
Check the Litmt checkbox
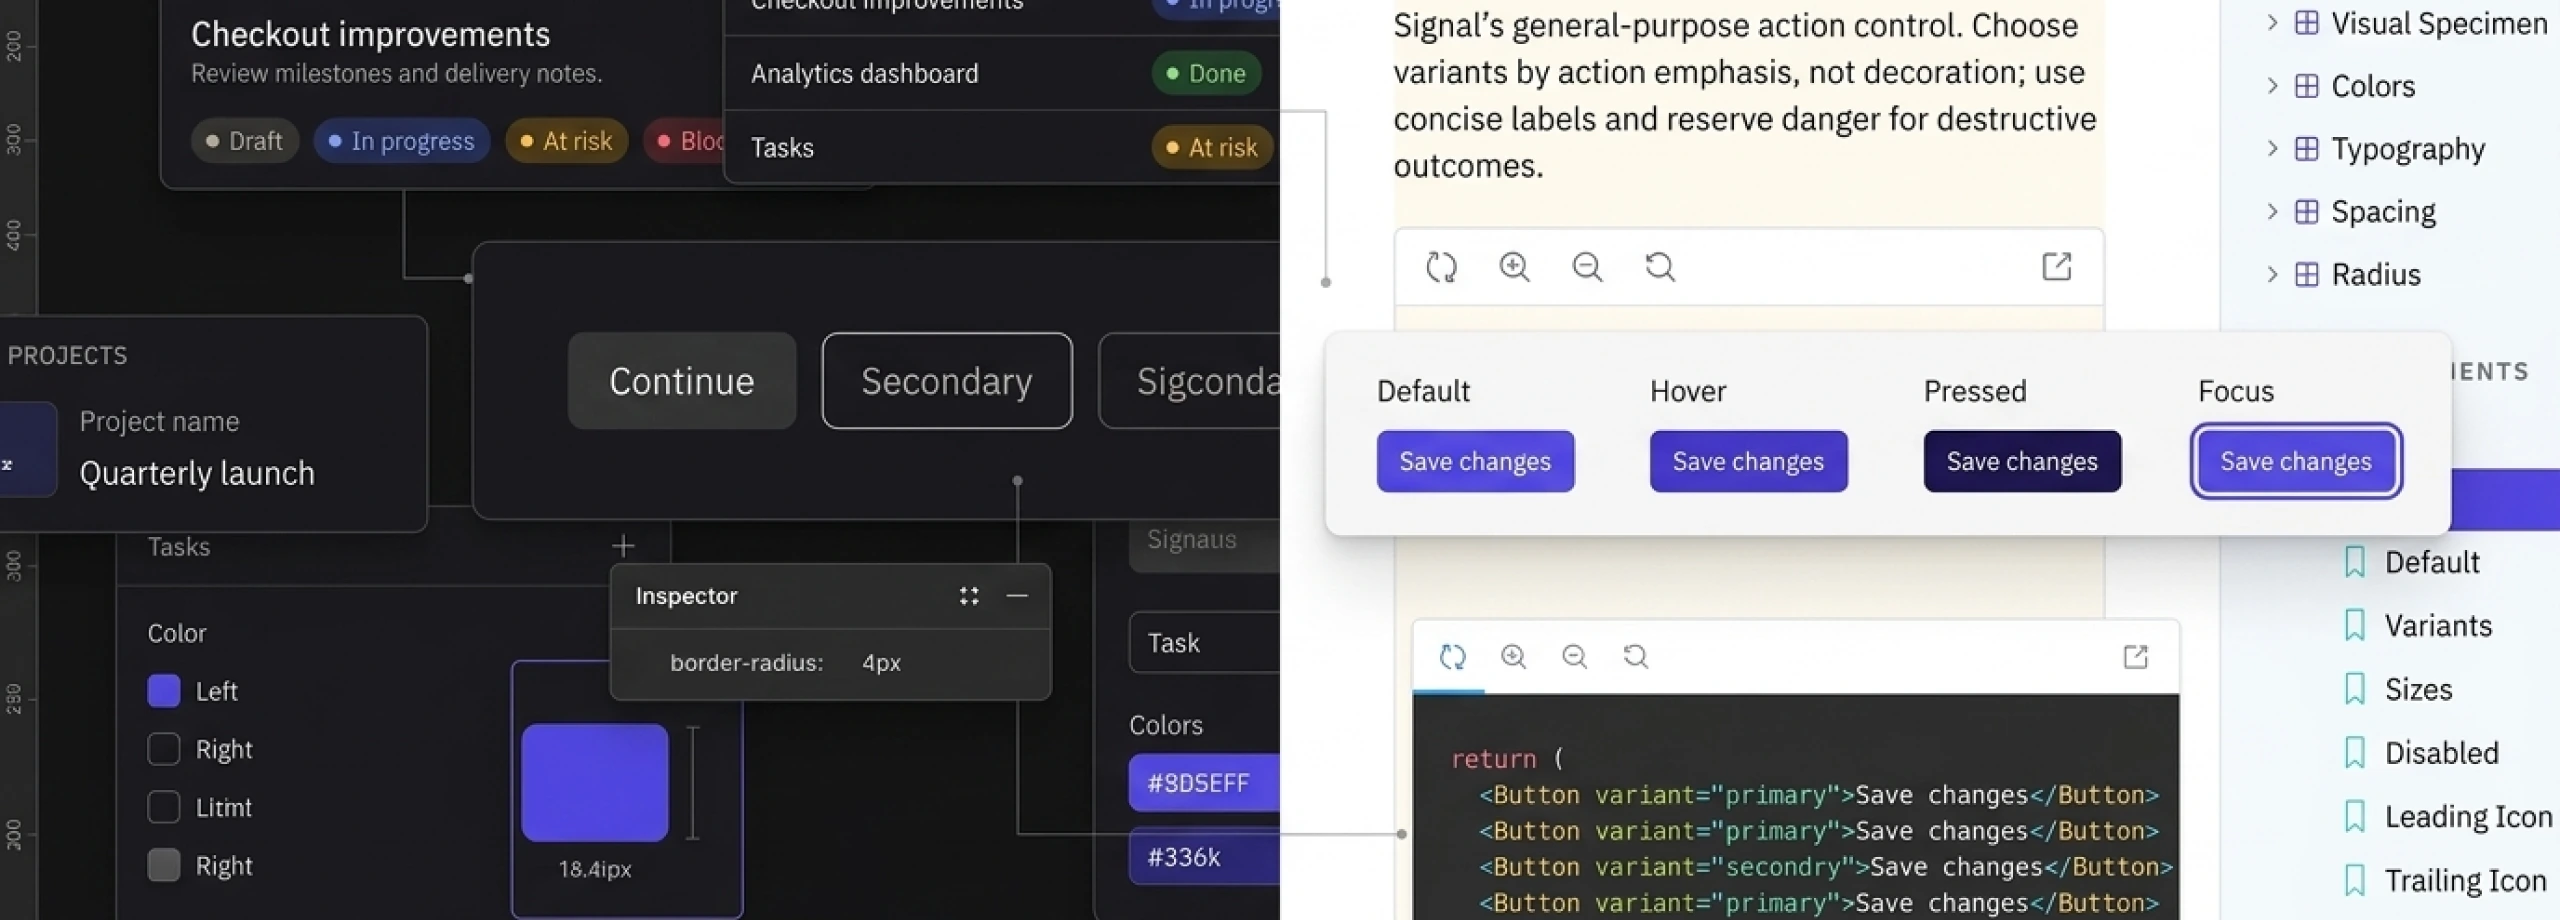click(164, 807)
